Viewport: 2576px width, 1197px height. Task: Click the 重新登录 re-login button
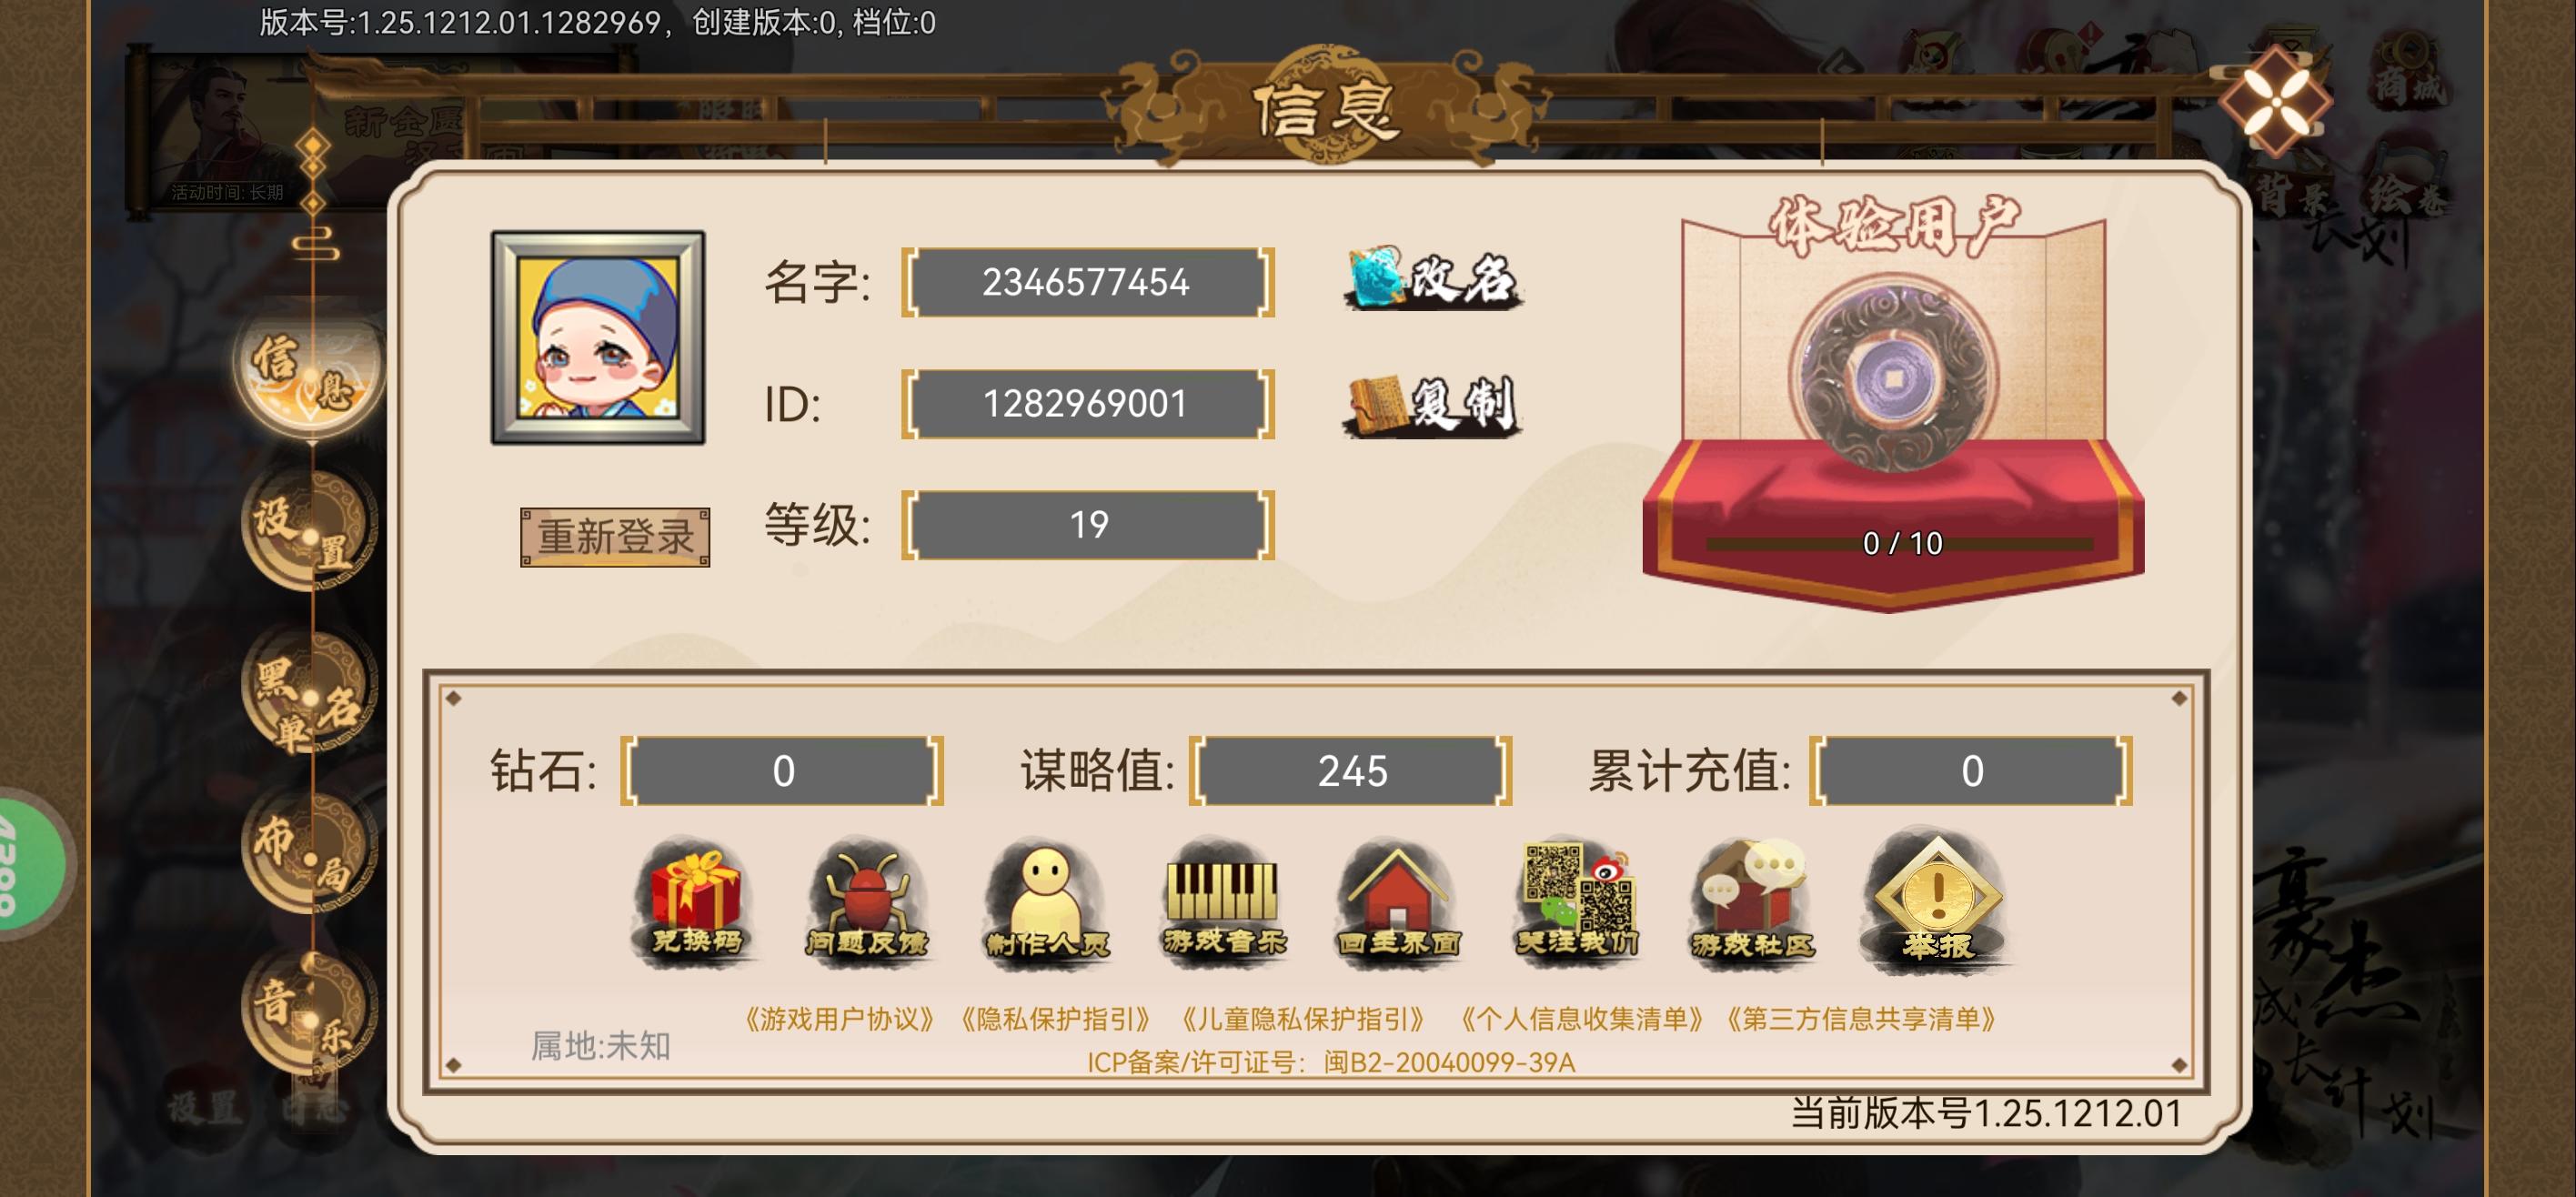(615, 537)
